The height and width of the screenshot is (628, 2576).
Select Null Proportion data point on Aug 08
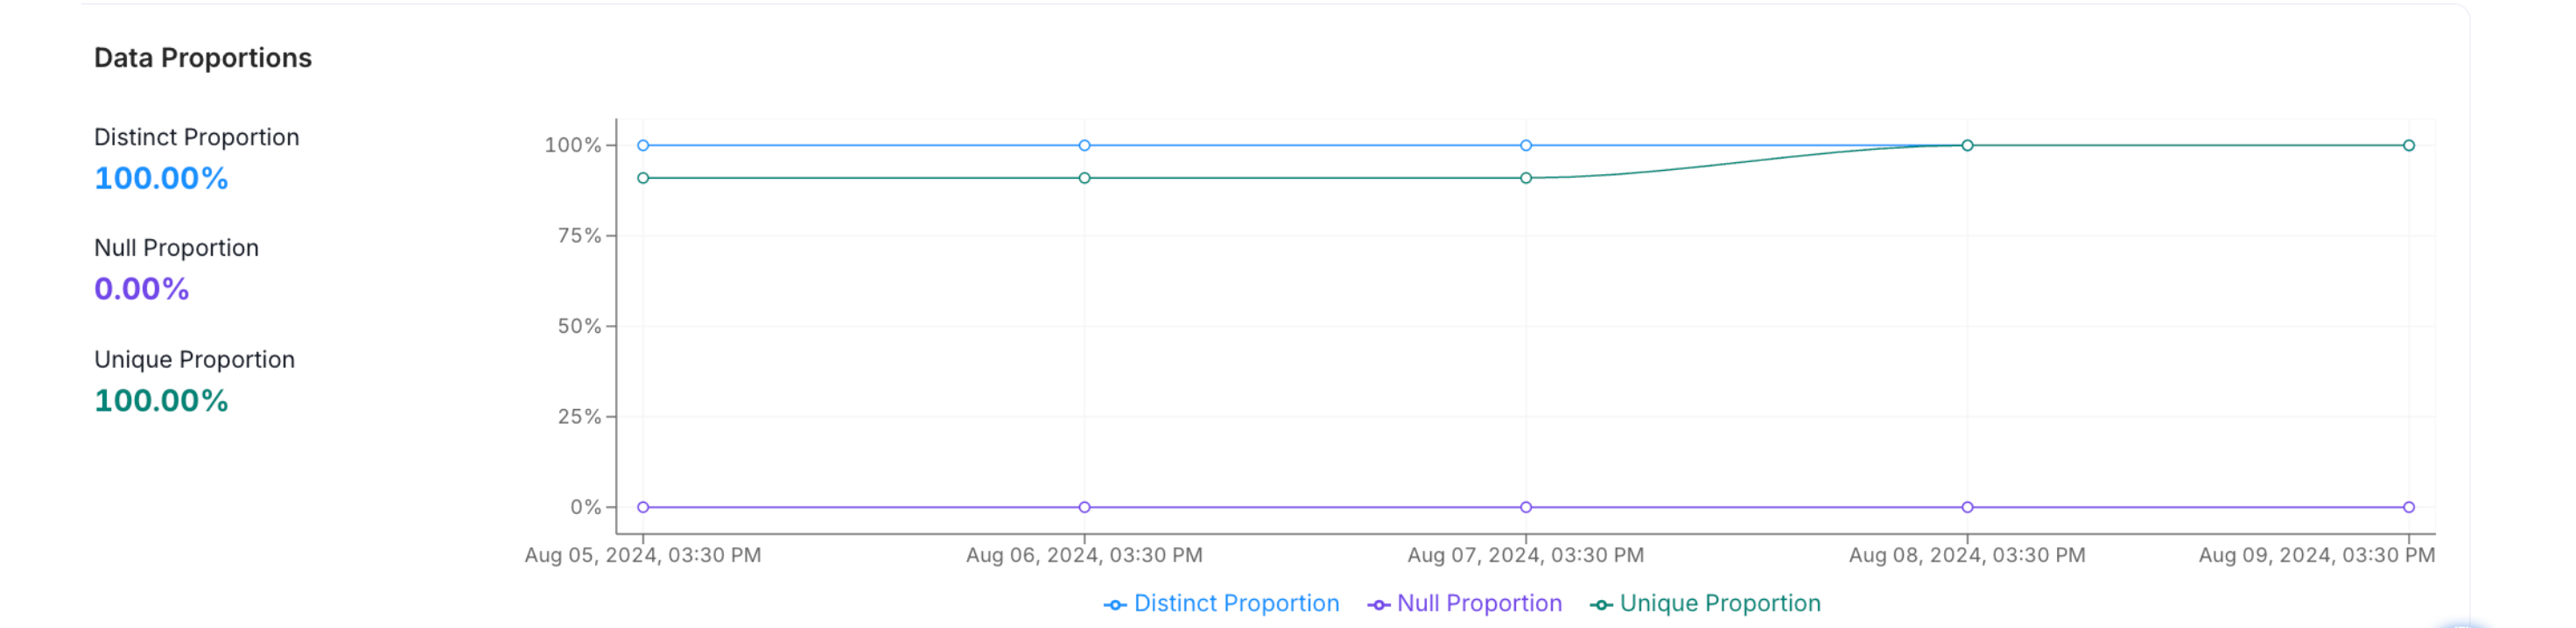tap(1967, 507)
